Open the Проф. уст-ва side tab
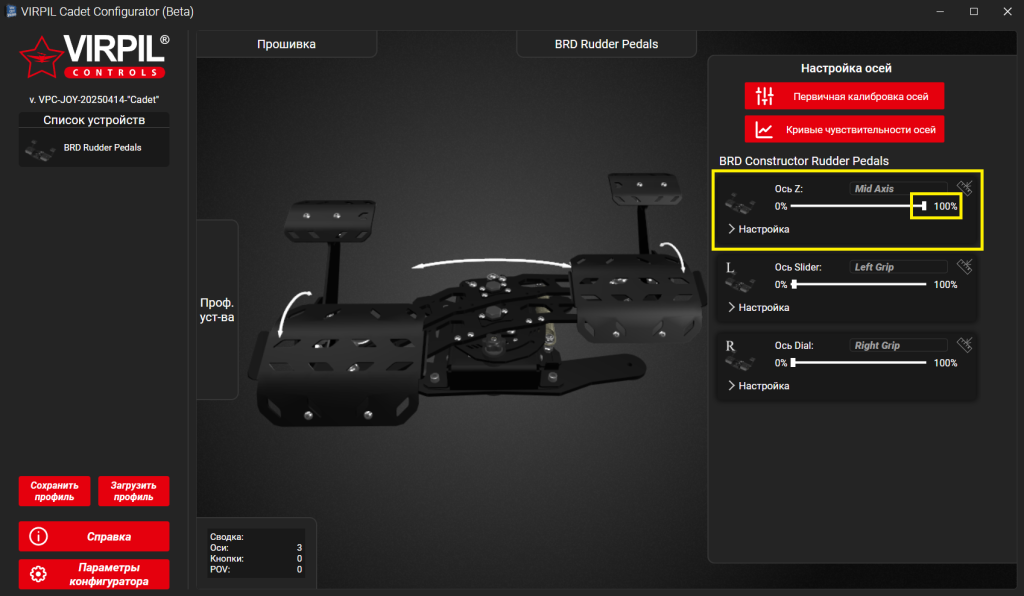Viewport: 1024px width, 596px height. point(217,309)
